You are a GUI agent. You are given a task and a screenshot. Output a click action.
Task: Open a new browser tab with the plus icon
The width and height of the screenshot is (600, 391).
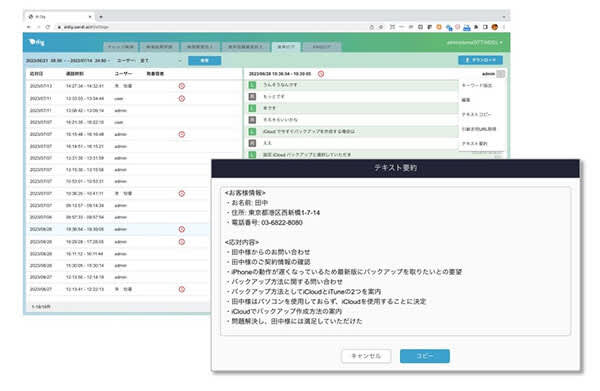click(x=101, y=17)
